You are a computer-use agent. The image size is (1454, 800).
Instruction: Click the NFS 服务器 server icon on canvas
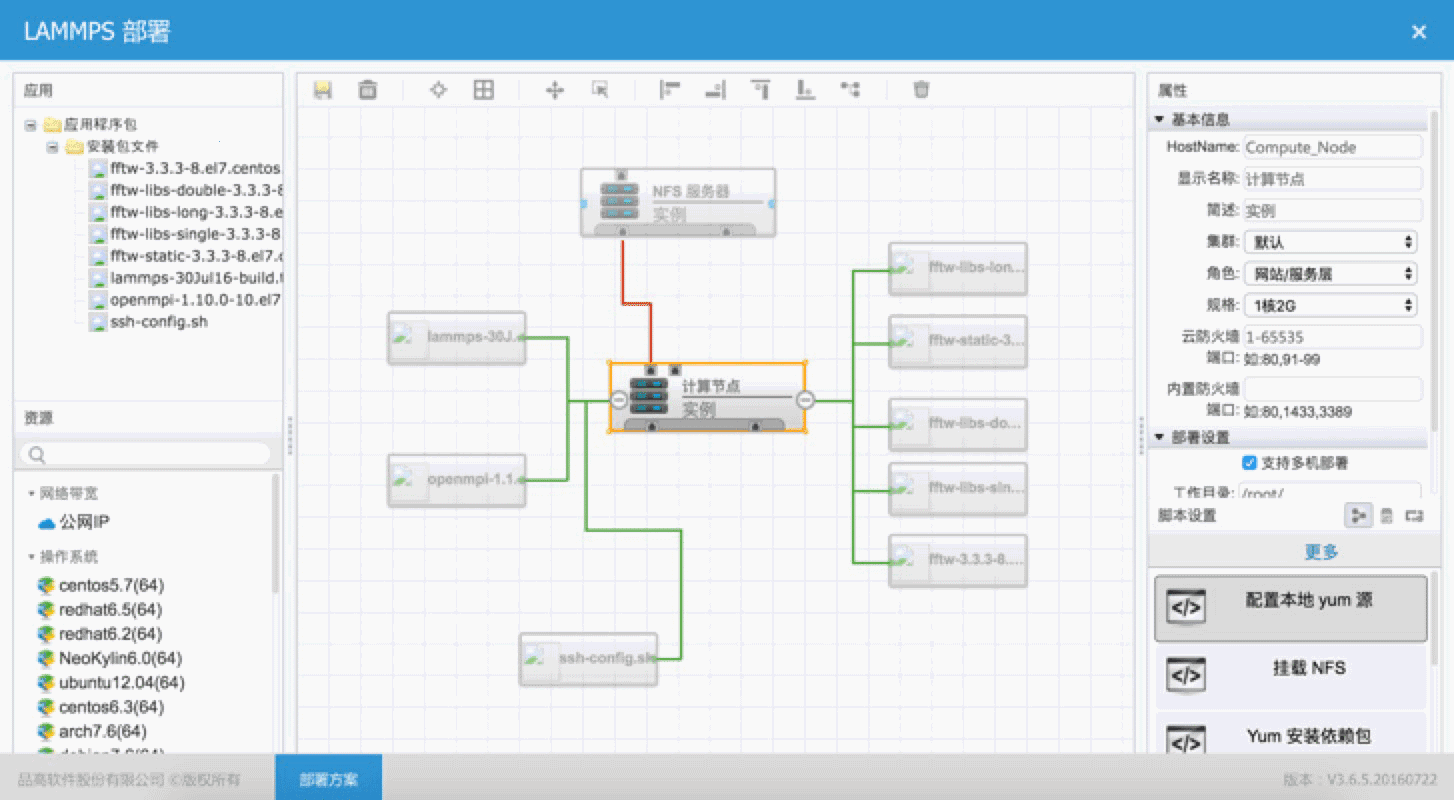click(619, 201)
